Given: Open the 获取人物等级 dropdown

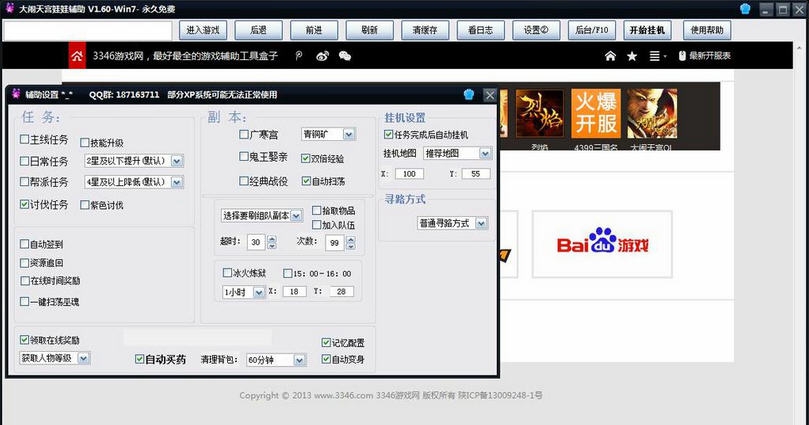Looking at the screenshot, I should tap(55, 358).
